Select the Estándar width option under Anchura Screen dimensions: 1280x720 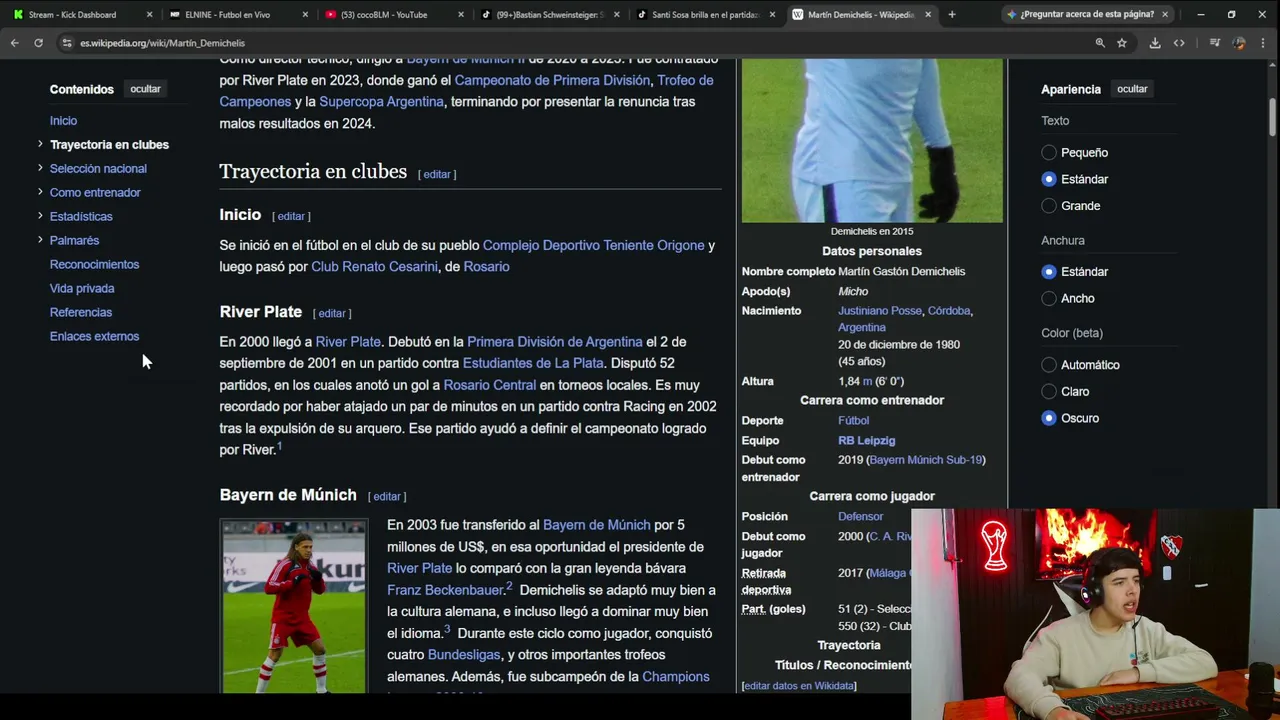[x=1049, y=272]
